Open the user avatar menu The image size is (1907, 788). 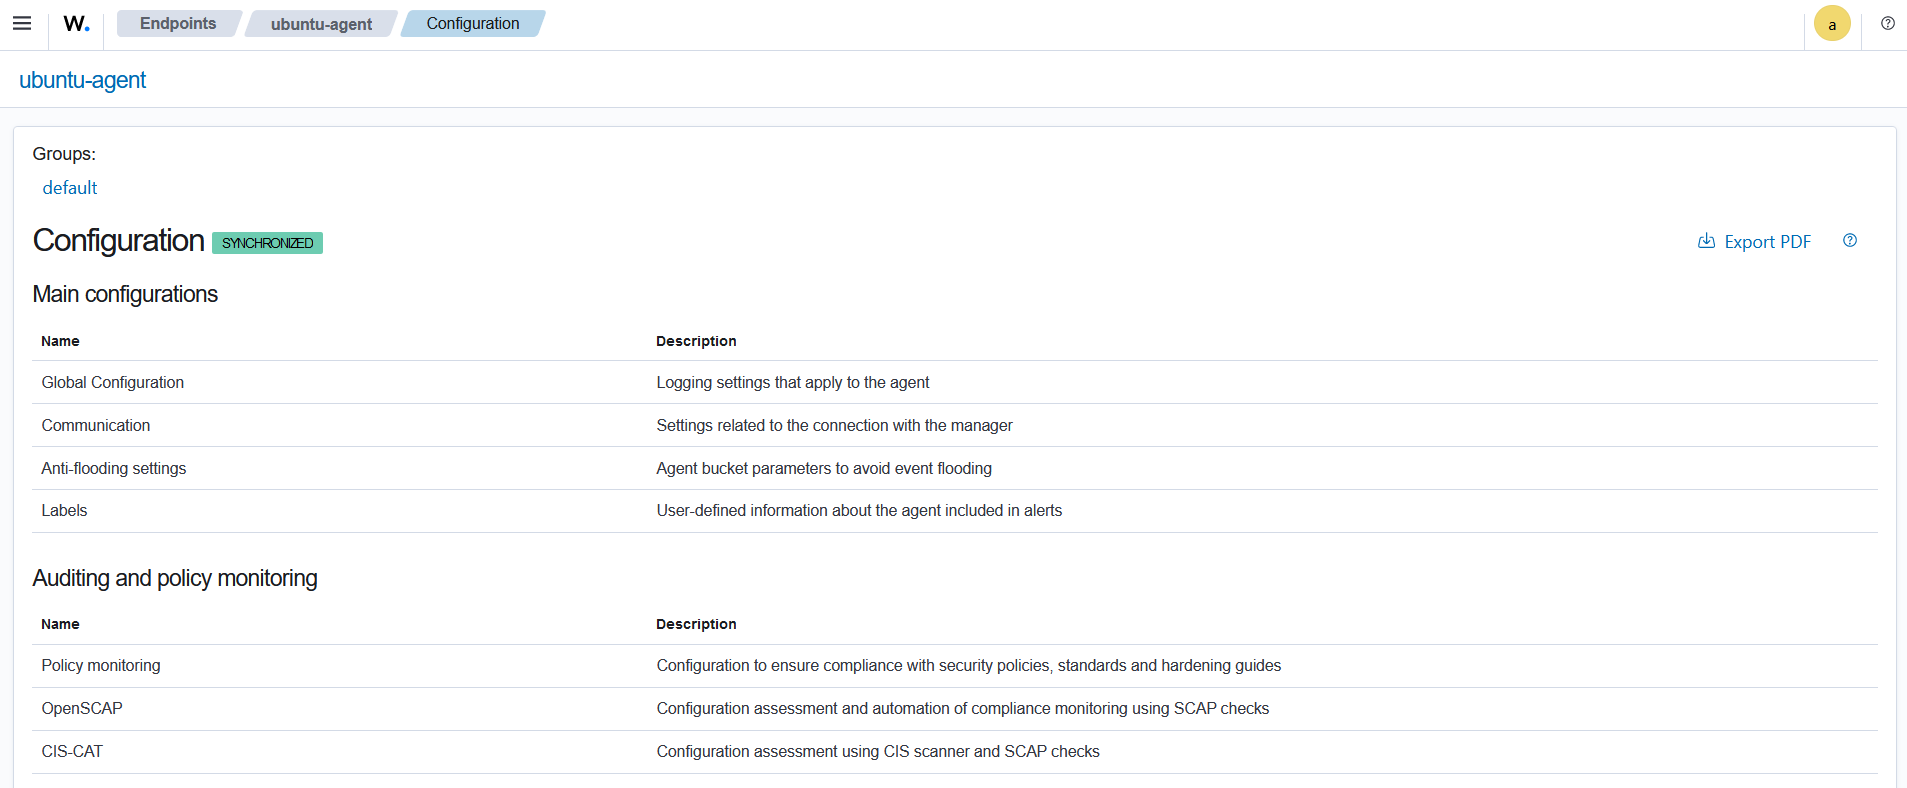point(1831,24)
